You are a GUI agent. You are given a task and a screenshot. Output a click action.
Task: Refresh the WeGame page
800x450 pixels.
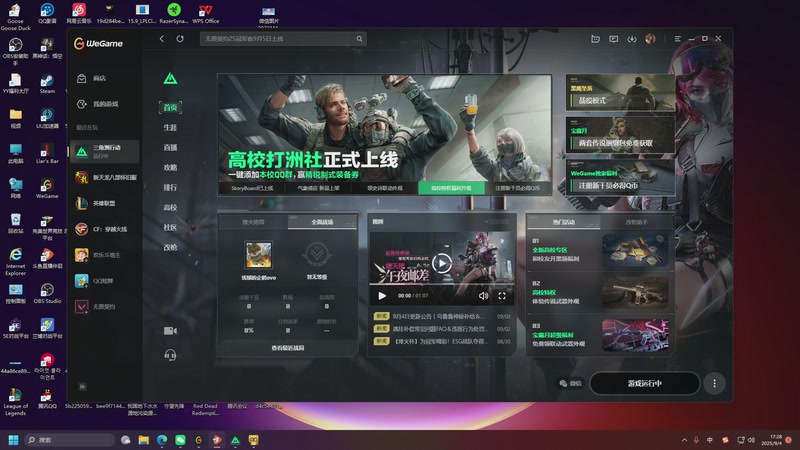click(180, 39)
